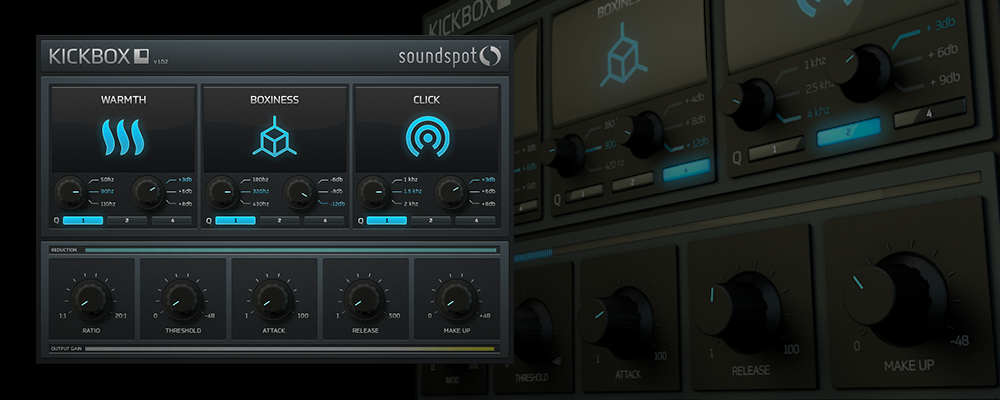The image size is (1000, 400).
Task: Click the Output Gain meter bar
Action: (290, 349)
